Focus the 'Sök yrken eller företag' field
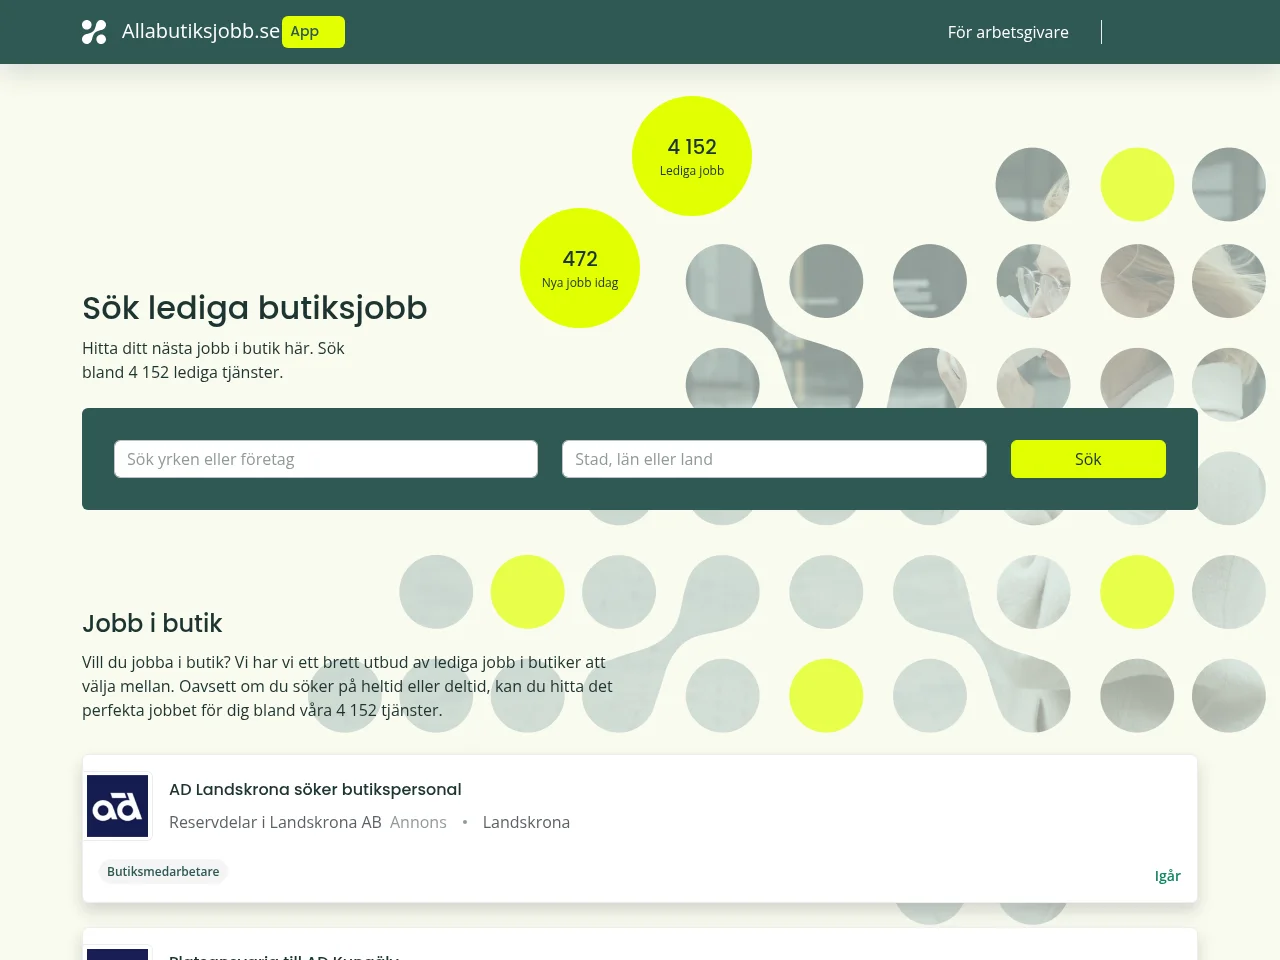 tap(326, 459)
